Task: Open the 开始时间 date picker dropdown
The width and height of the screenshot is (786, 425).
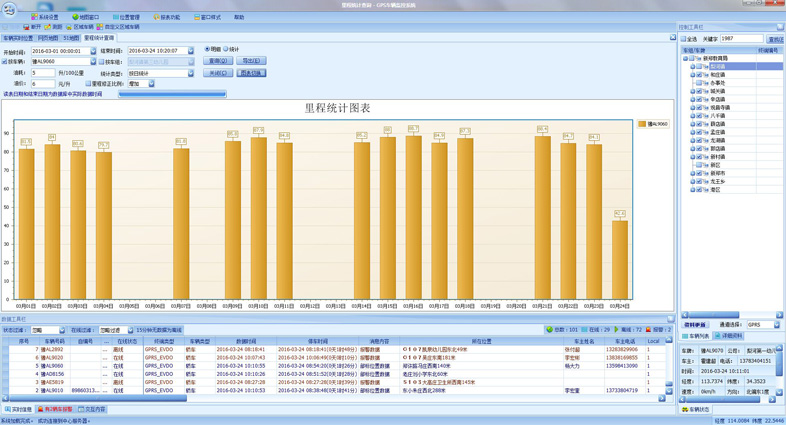Action: click(x=93, y=51)
